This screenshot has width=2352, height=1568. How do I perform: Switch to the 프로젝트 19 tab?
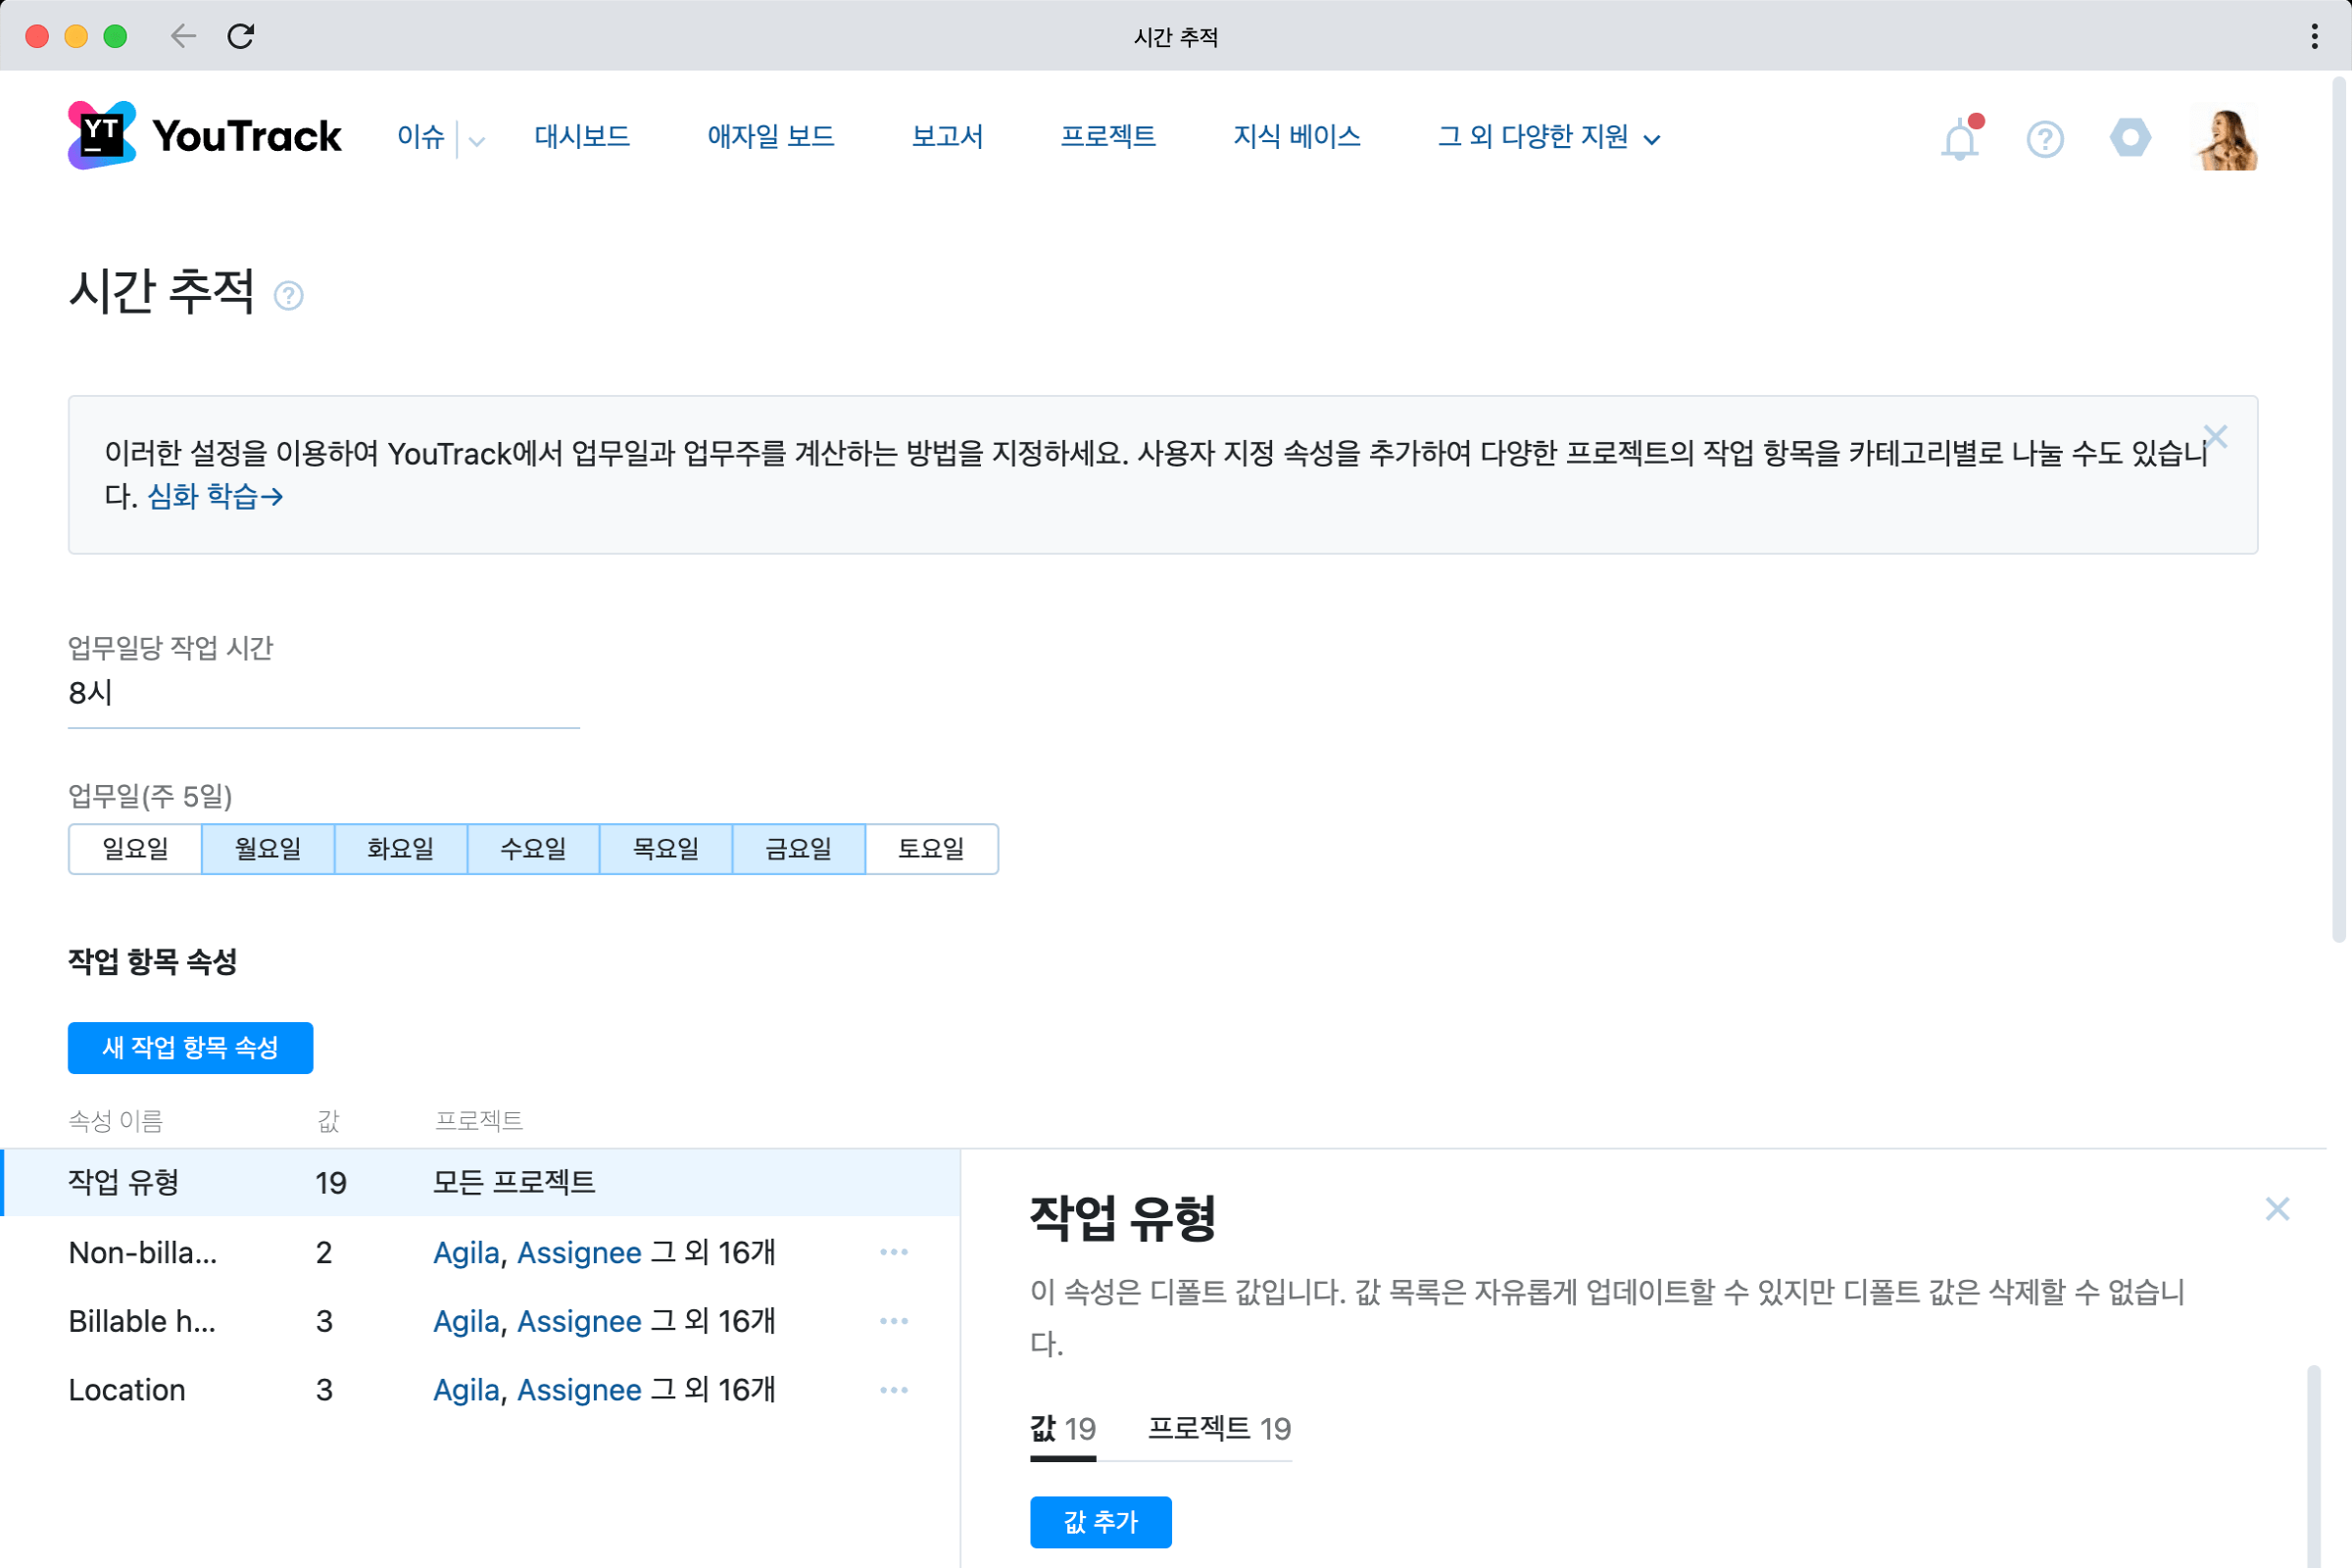click(x=1218, y=1429)
